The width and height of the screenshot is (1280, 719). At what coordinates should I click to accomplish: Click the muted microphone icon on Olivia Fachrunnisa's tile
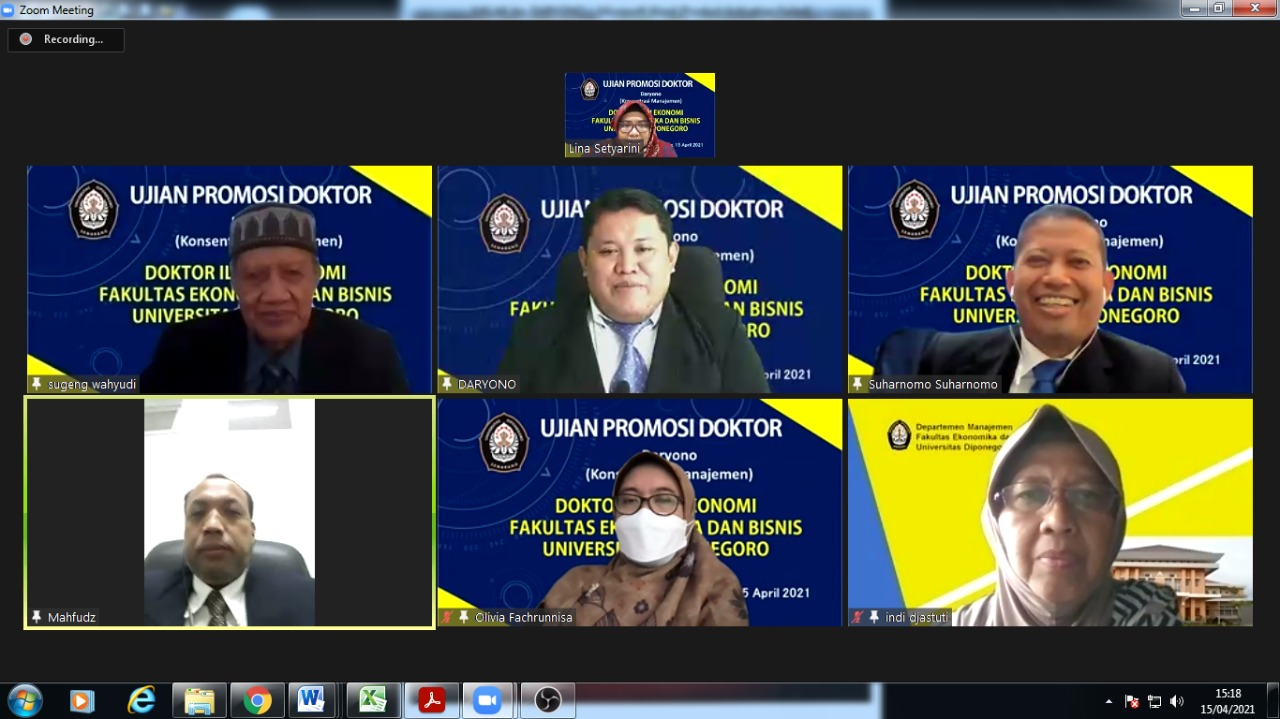click(x=447, y=617)
